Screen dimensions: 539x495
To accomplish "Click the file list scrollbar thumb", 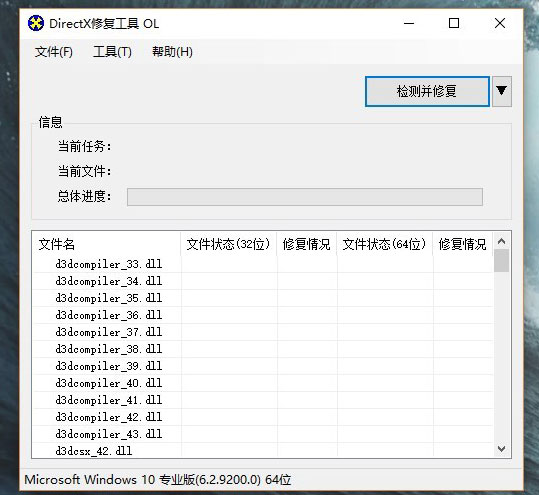I will point(501,261).
